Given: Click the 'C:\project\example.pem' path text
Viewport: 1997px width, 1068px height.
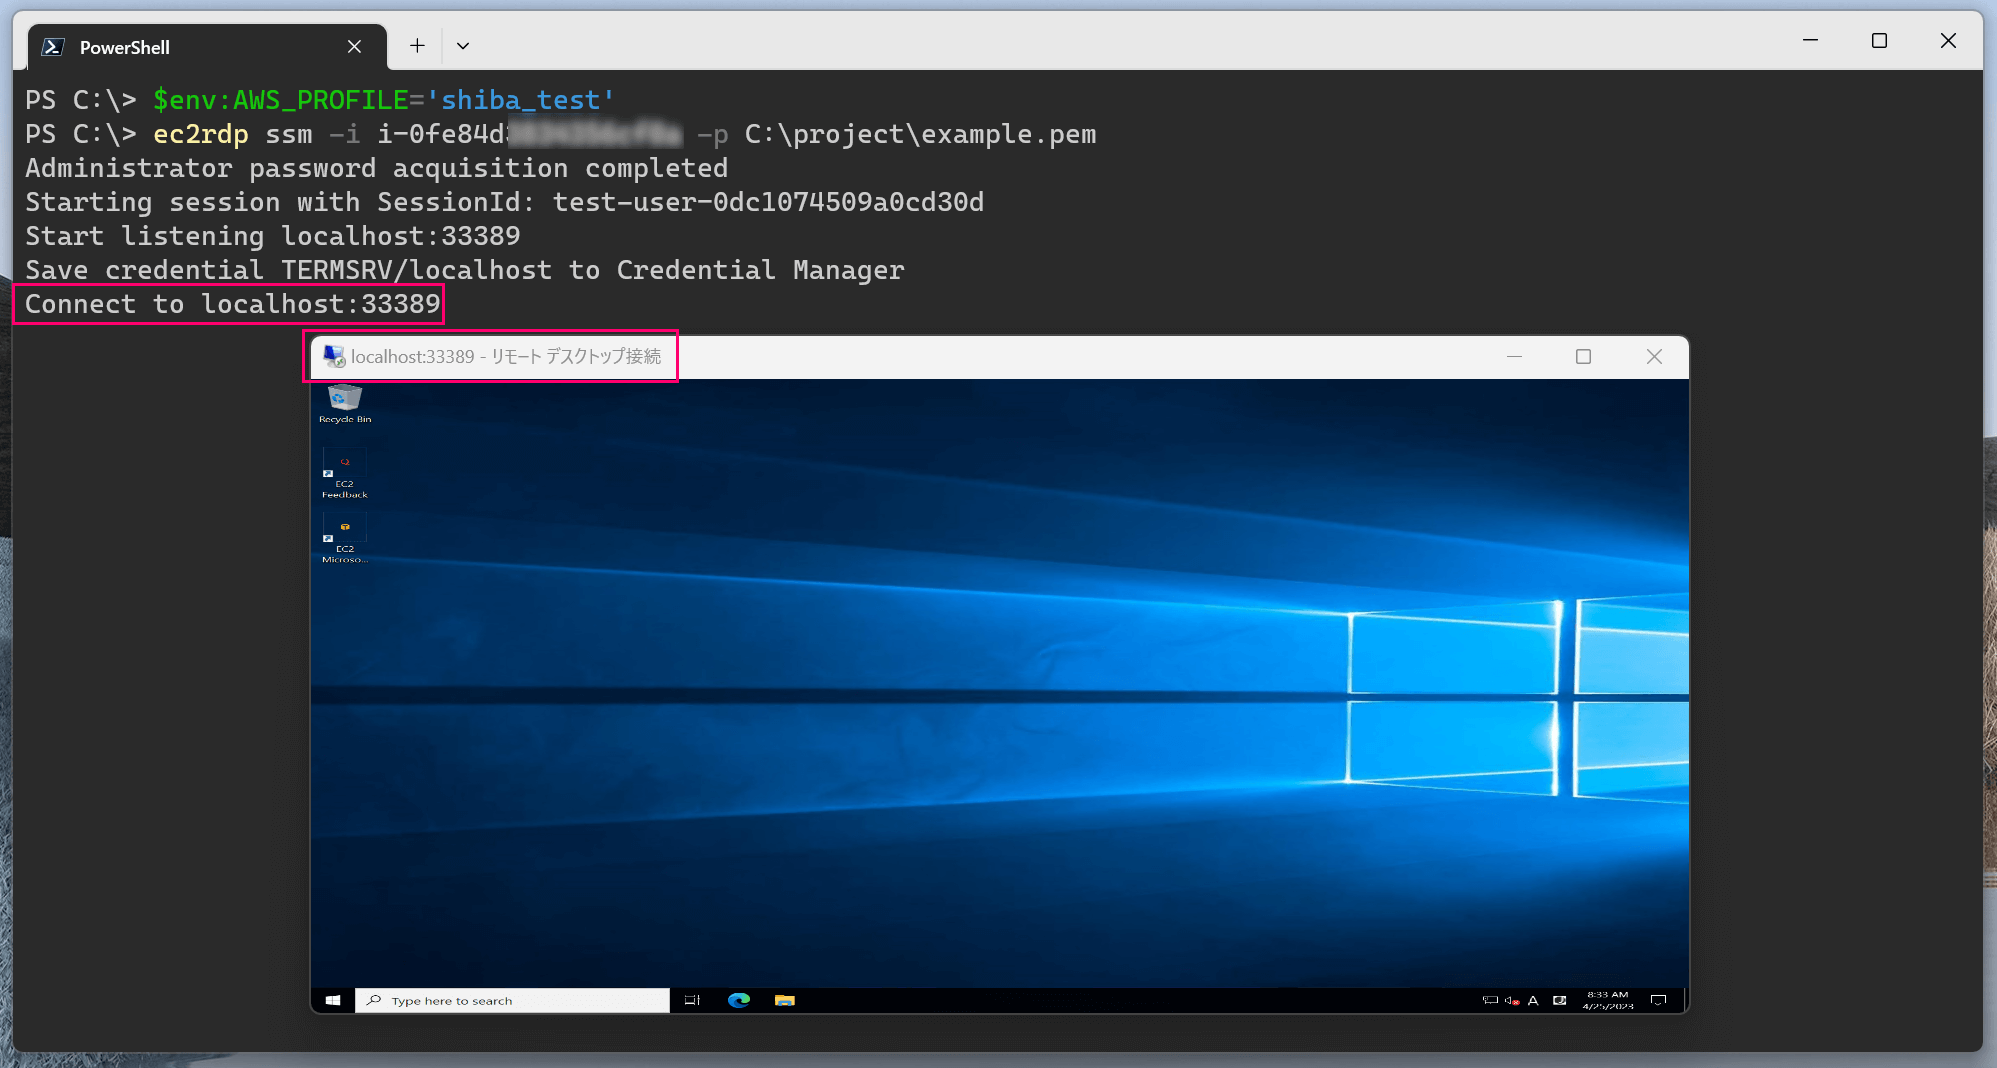Looking at the screenshot, I should coord(920,134).
